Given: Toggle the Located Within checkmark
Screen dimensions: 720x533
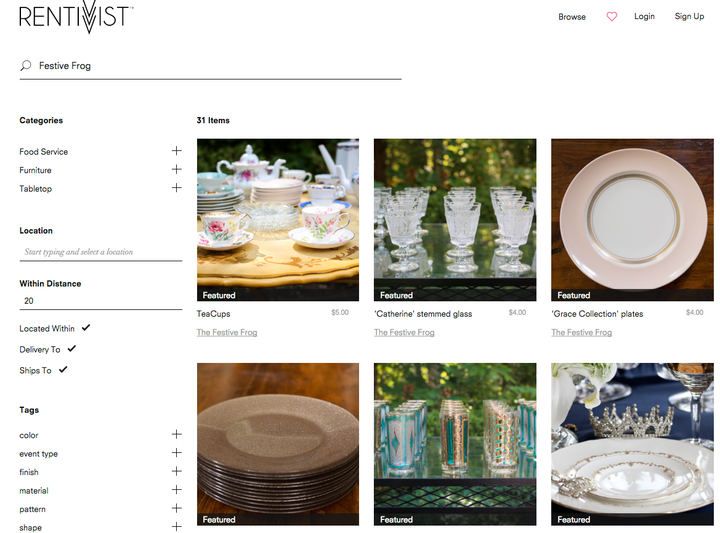Looking at the screenshot, I should tap(86, 328).
